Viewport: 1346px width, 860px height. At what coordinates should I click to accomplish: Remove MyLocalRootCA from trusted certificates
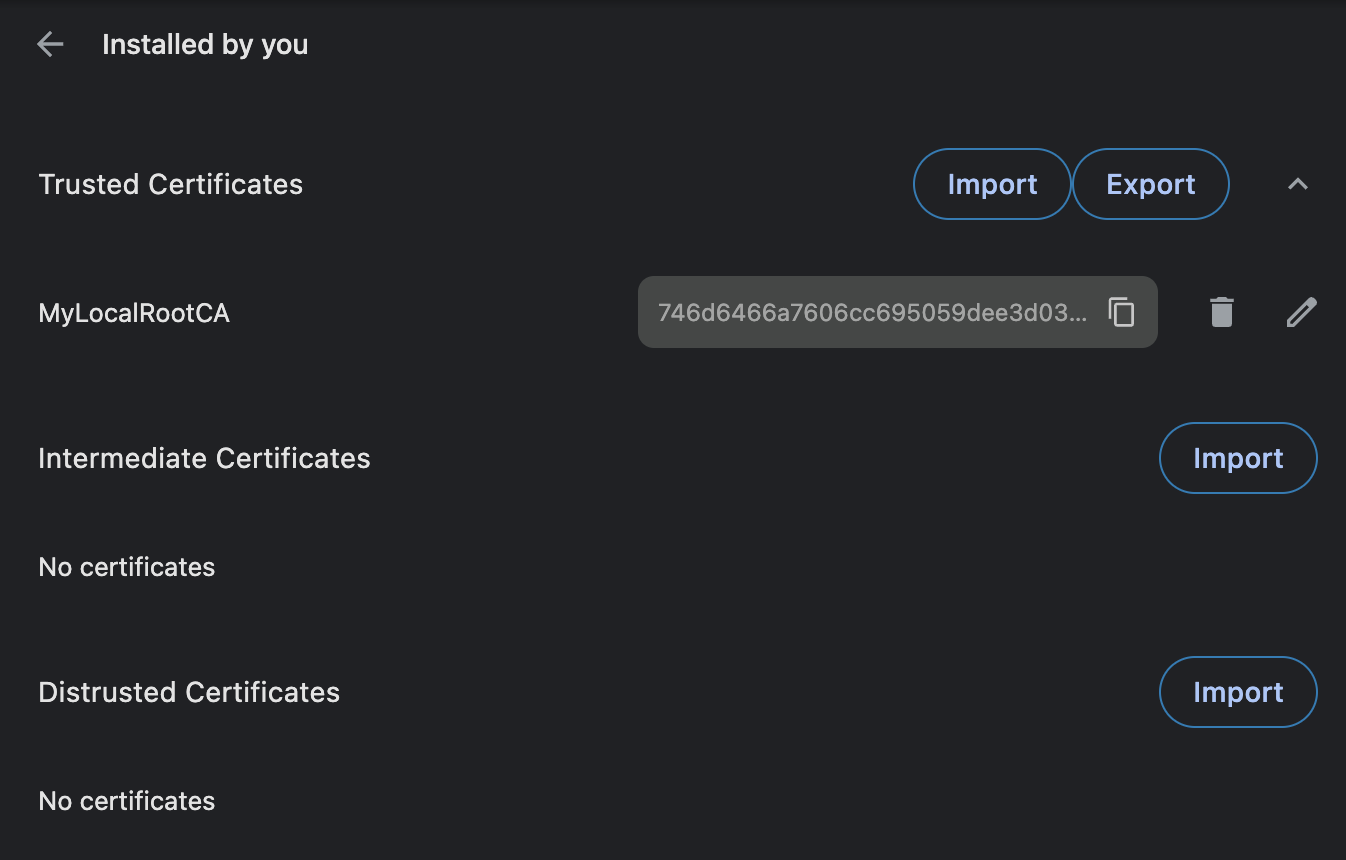tap(1221, 312)
